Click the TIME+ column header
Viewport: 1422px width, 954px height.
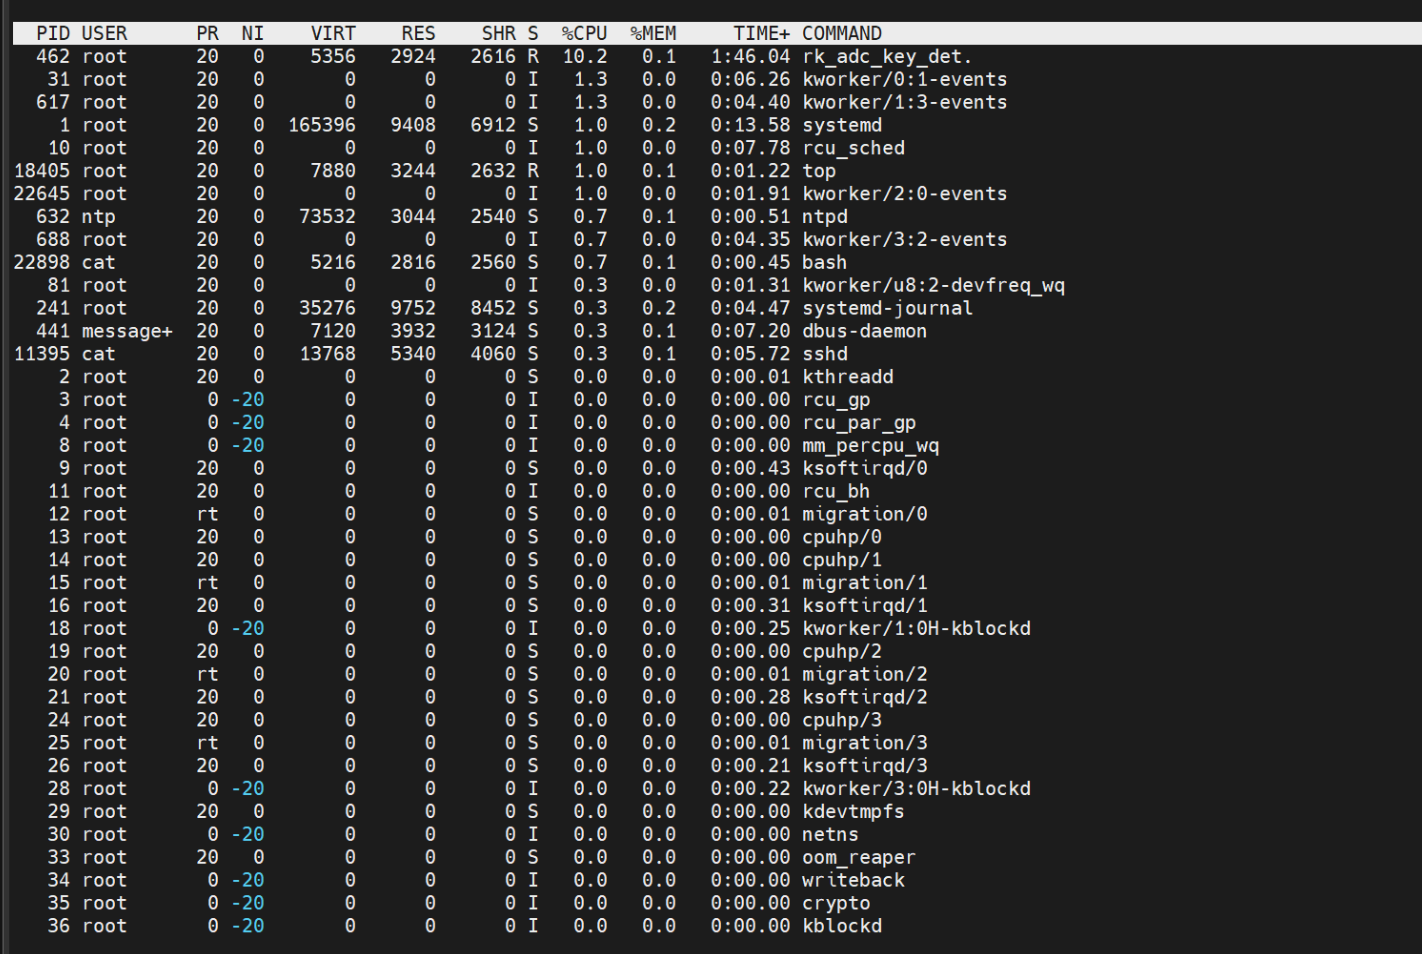tap(761, 33)
